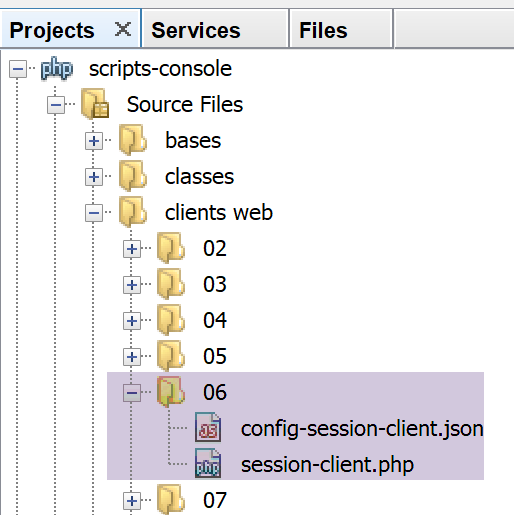The image size is (514, 515).
Task: Click the classes folder icon
Action: (x=133, y=176)
